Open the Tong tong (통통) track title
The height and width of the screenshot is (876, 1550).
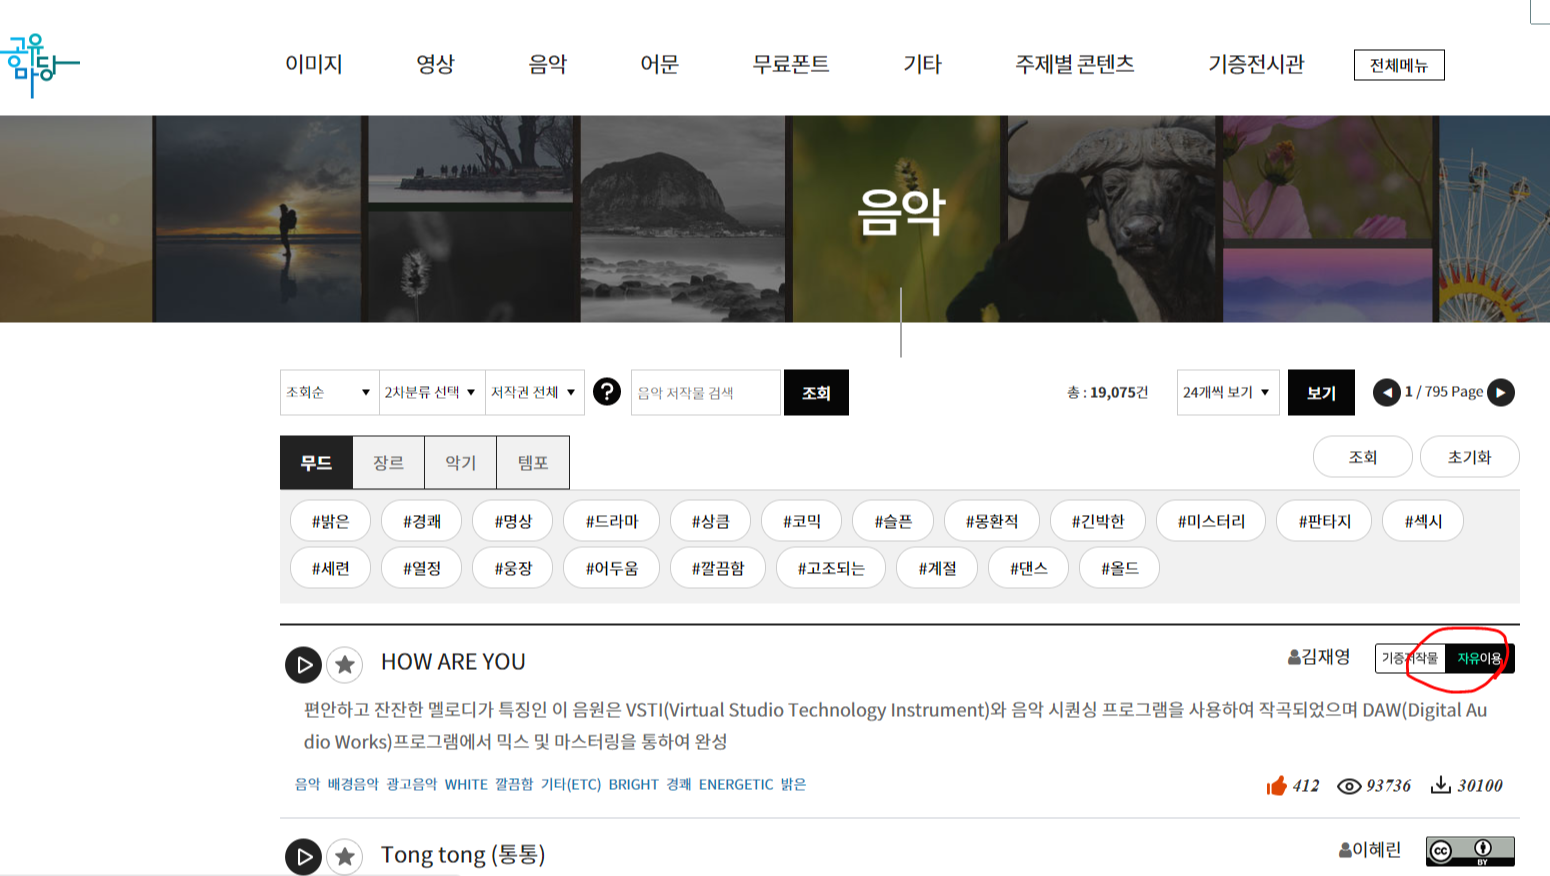pyautogui.click(x=463, y=855)
